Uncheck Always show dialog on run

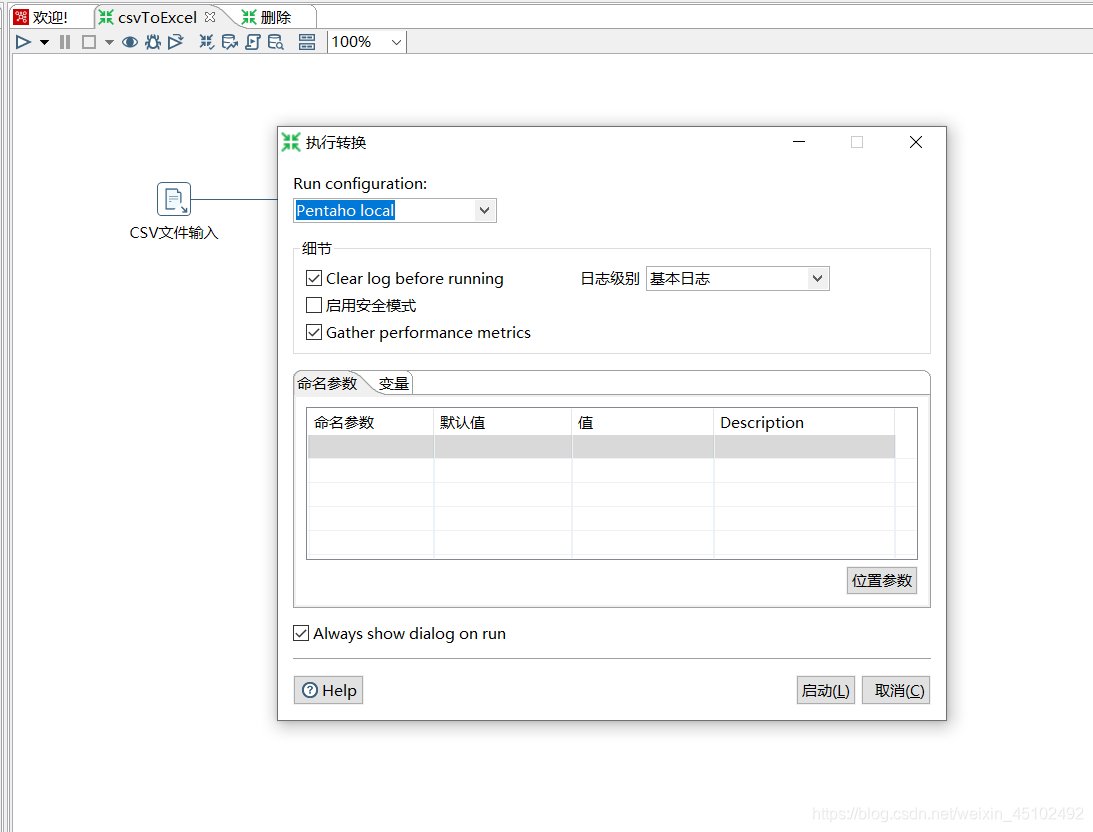coord(301,633)
